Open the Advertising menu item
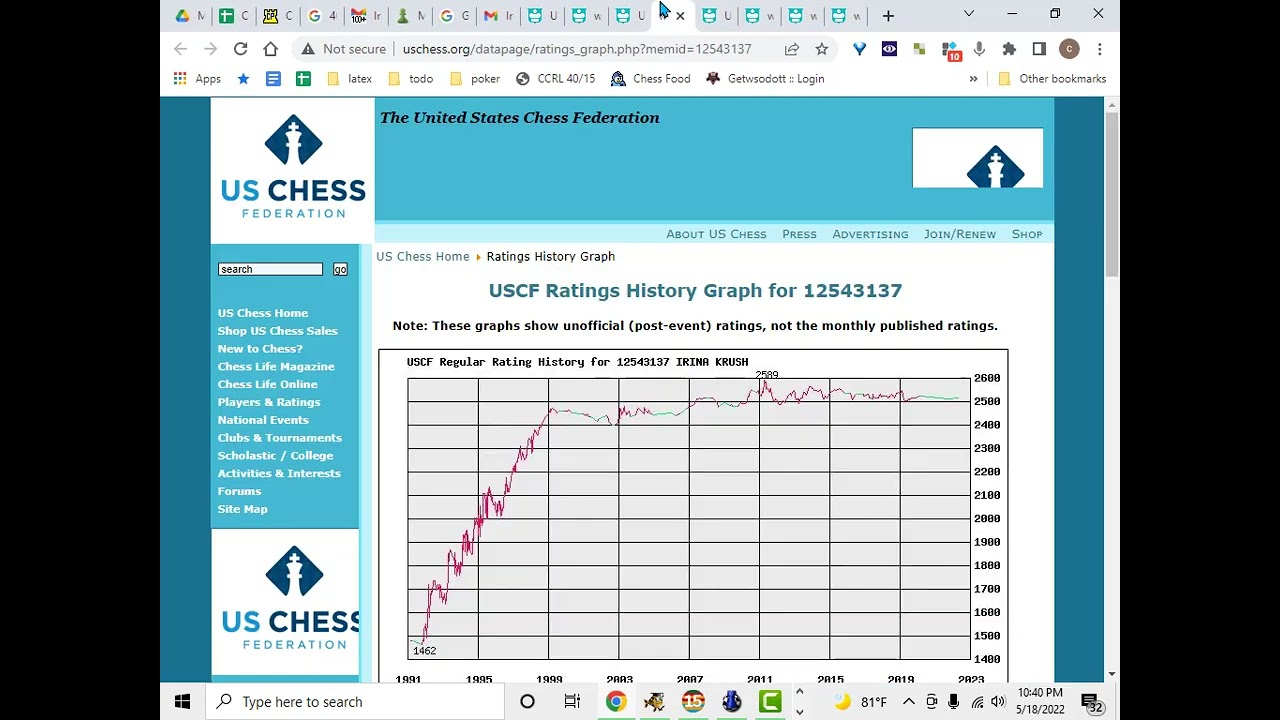This screenshot has height=720, width=1280. 870,234
